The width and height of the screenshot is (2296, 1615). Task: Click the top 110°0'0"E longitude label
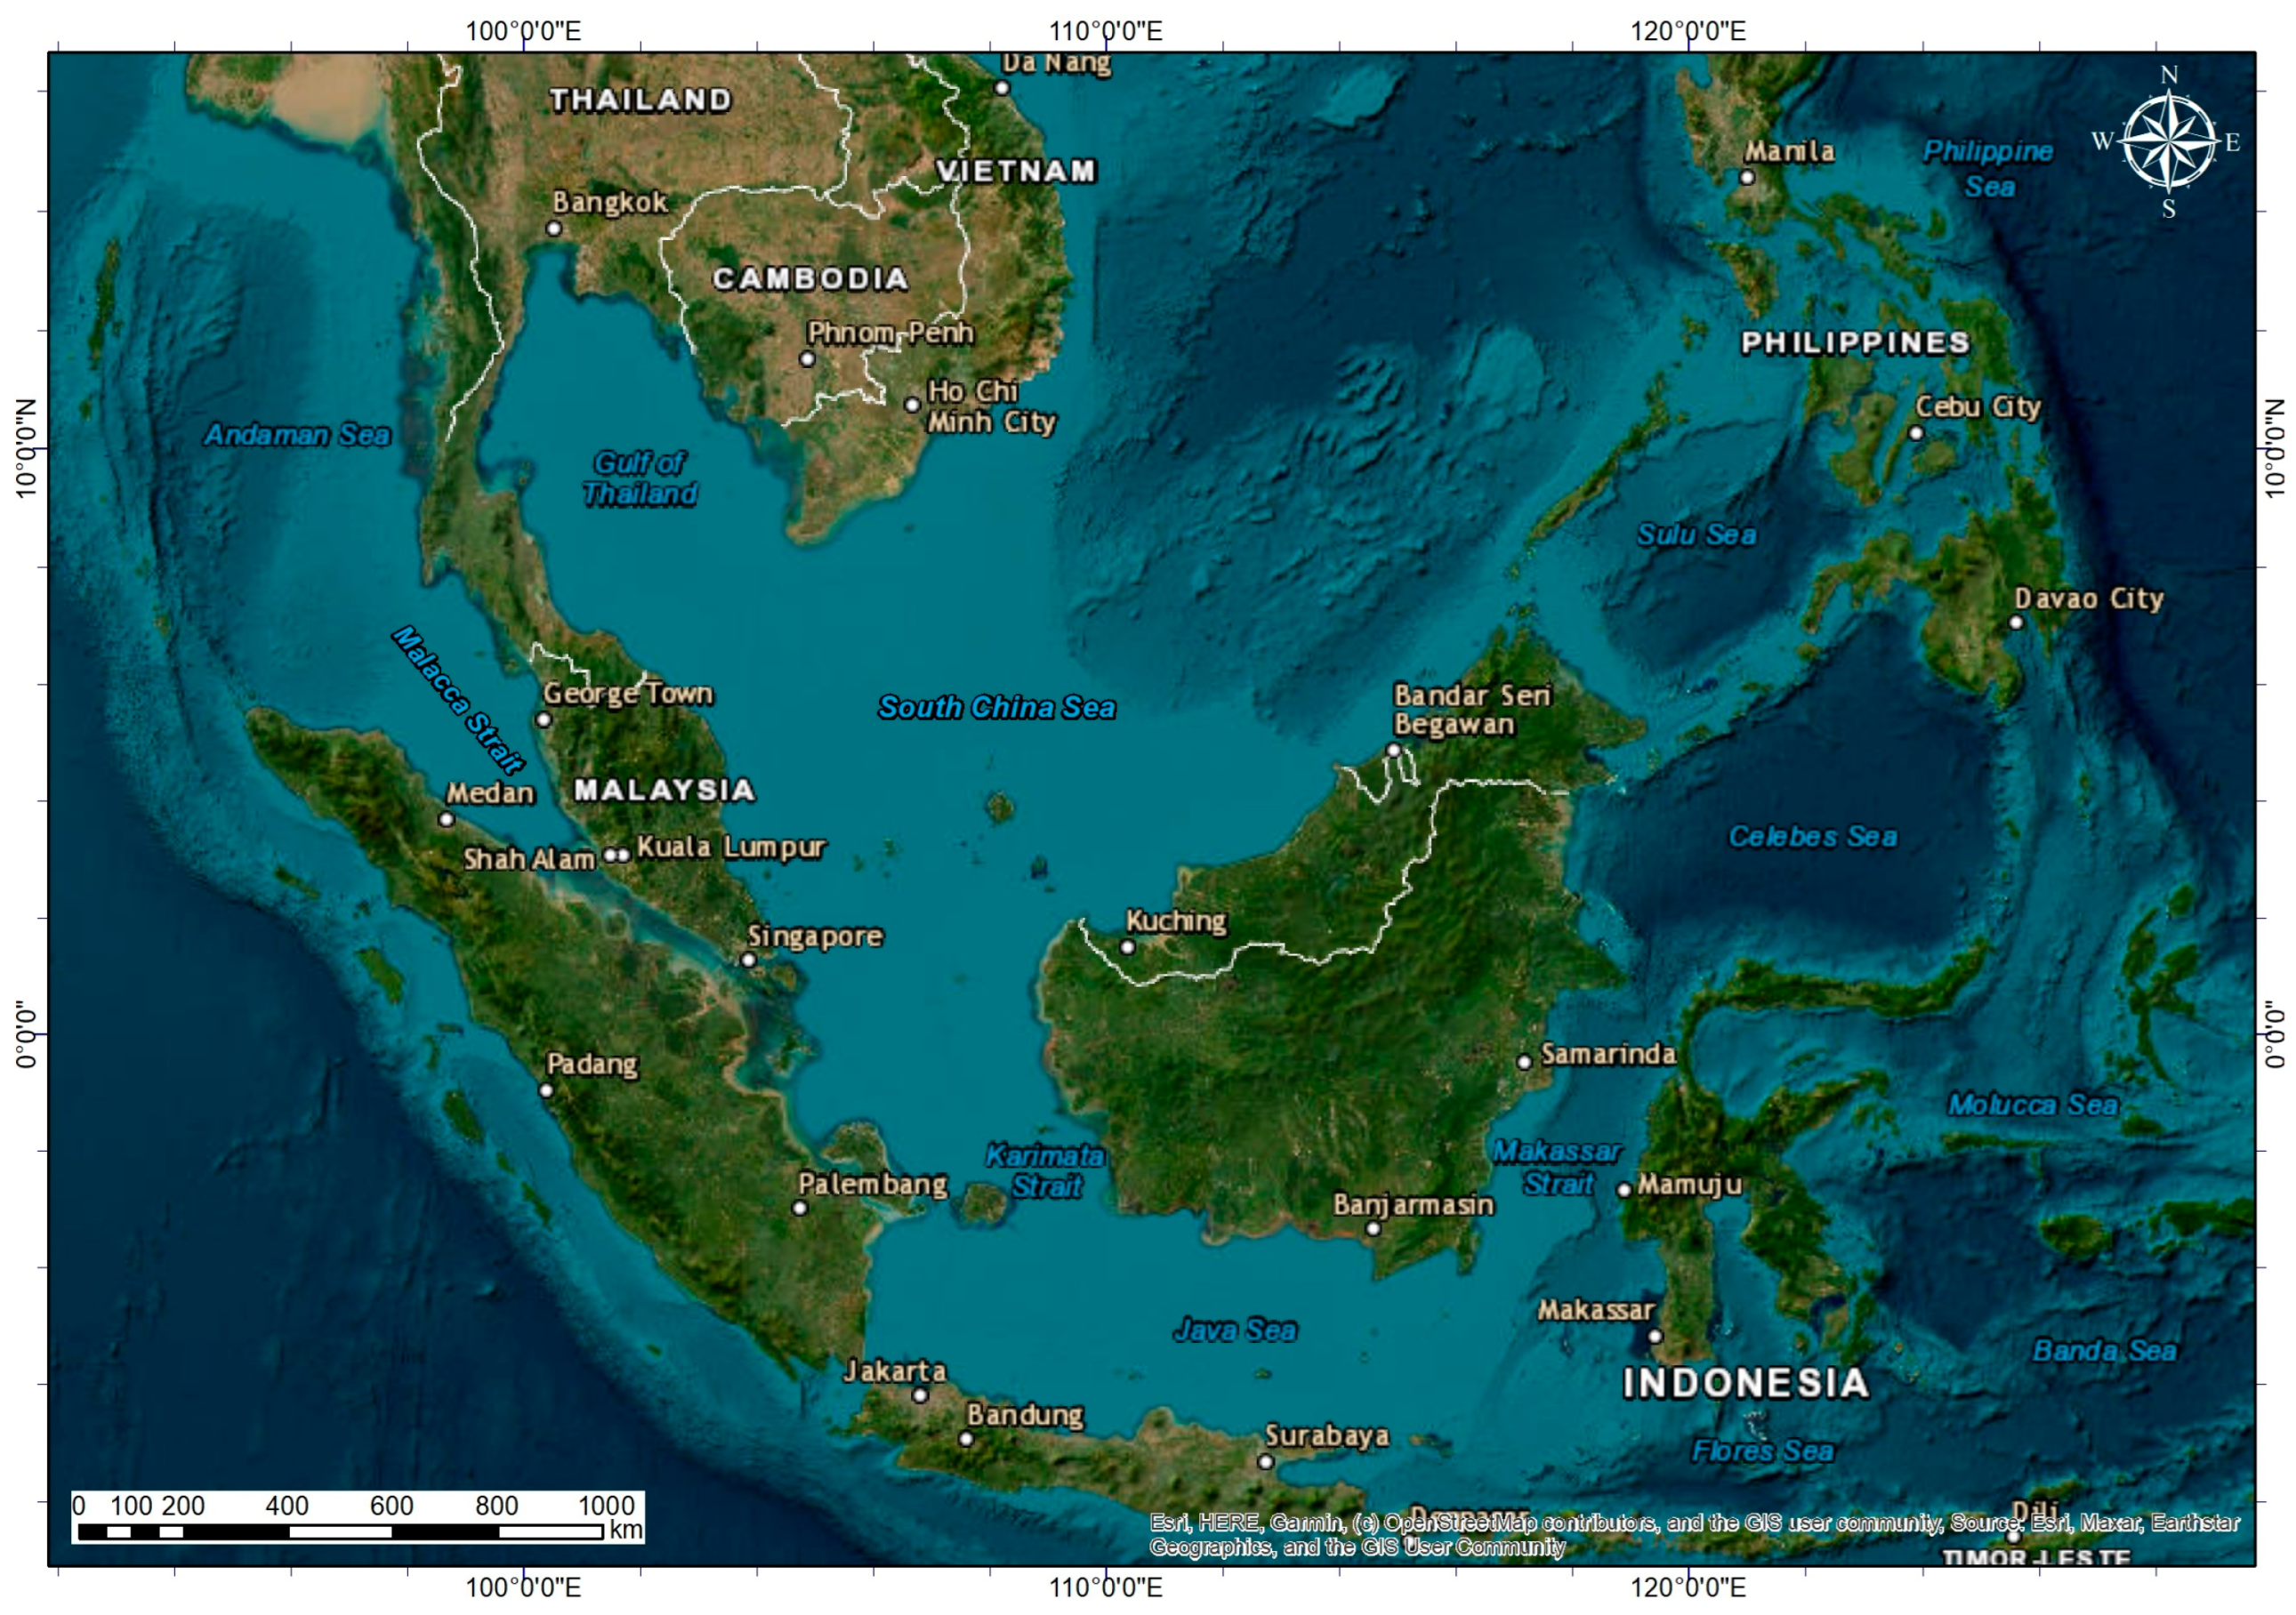(1105, 31)
